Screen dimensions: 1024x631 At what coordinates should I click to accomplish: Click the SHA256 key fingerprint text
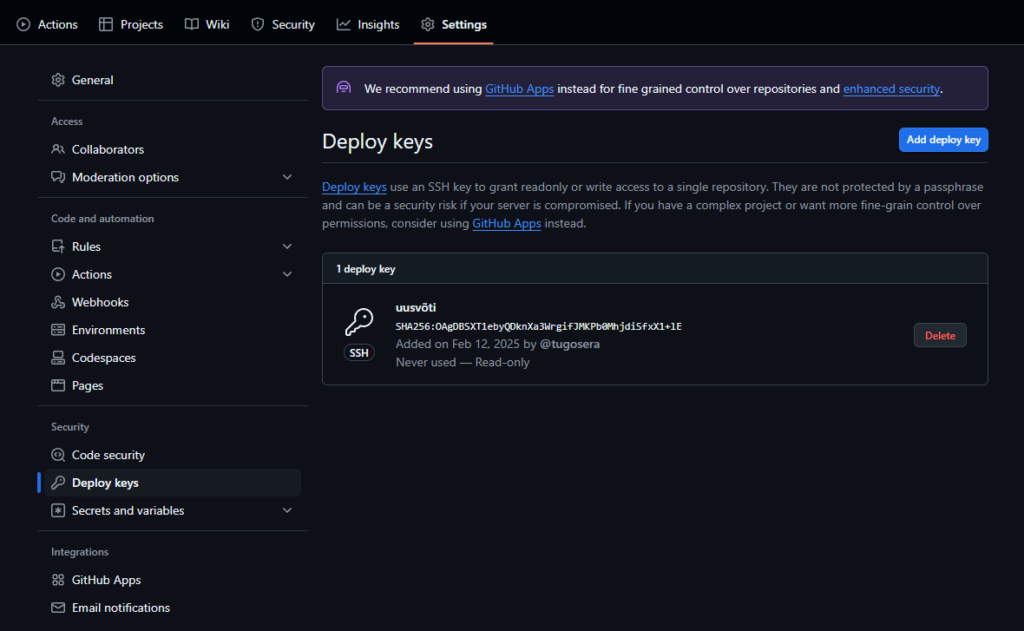538,326
